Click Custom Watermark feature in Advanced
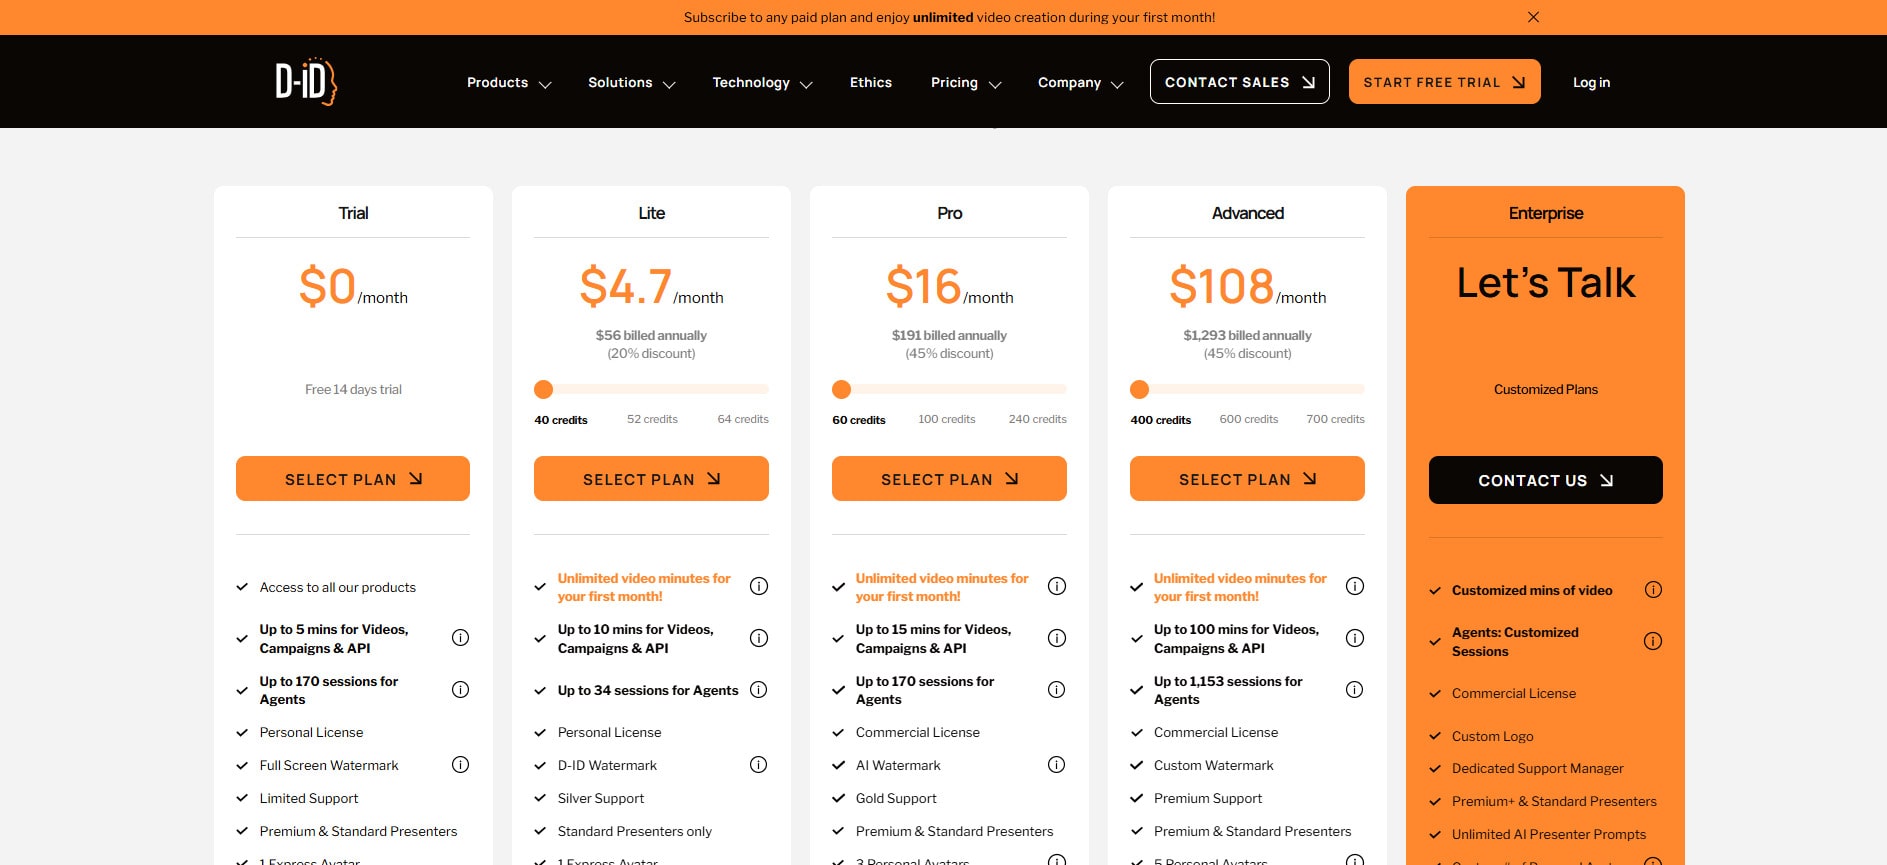Image resolution: width=1887 pixels, height=865 pixels. [x=1214, y=765]
